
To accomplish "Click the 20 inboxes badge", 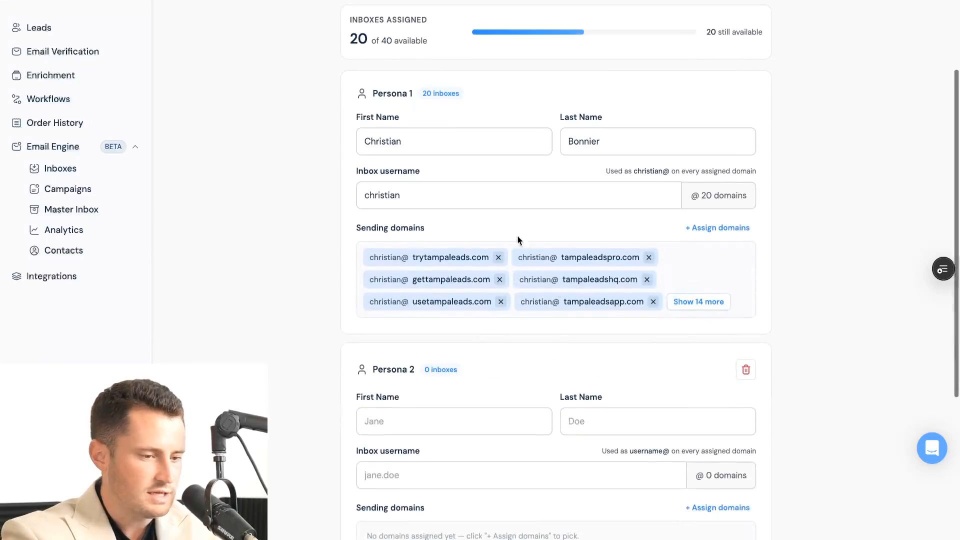I will pyautogui.click(x=441, y=94).
